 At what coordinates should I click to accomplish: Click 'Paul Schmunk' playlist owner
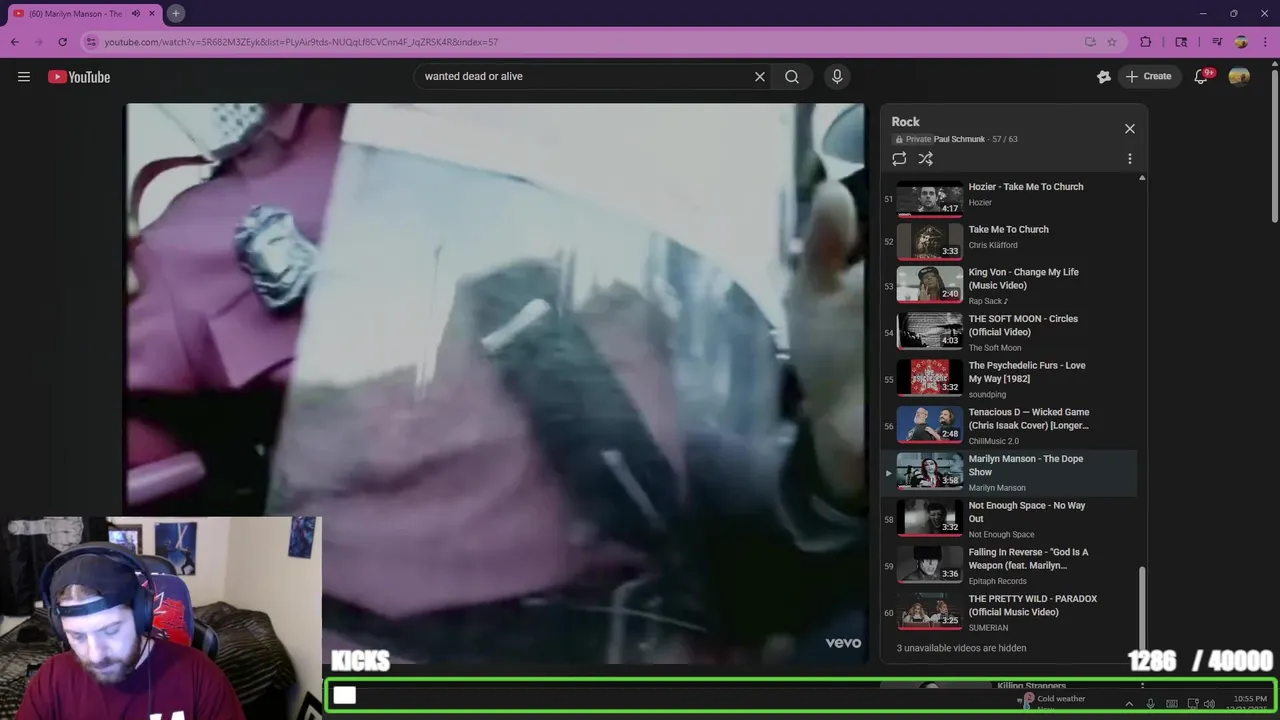click(x=959, y=139)
